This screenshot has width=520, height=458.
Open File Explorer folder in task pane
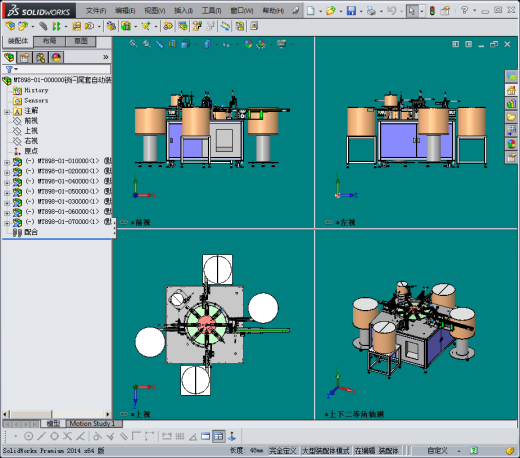511,117
